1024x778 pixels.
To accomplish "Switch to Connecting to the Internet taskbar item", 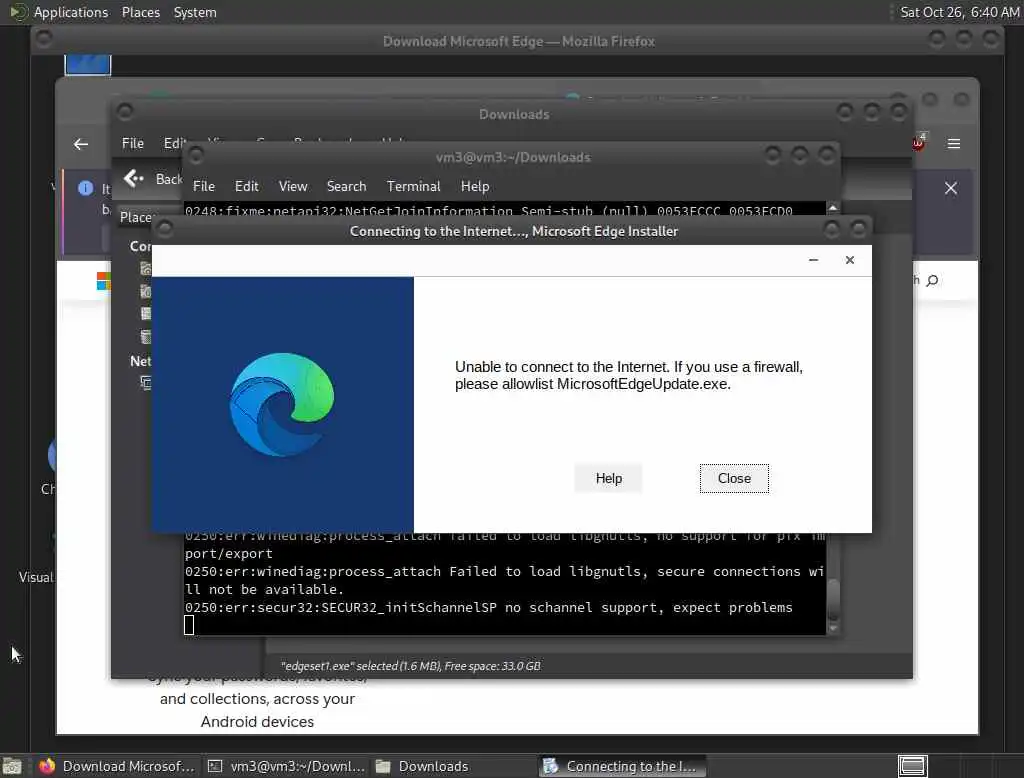I will (622, 766).
